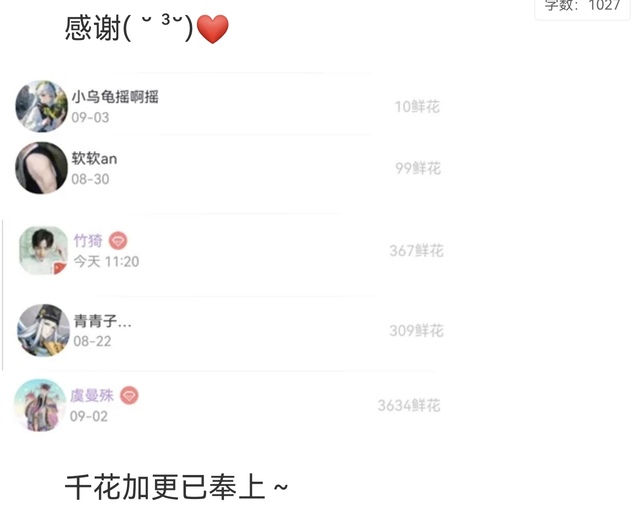Image resolution: width=640 pixels, height=515 pixels.
Task: Select purple username 竹猗
Action: 88,240
